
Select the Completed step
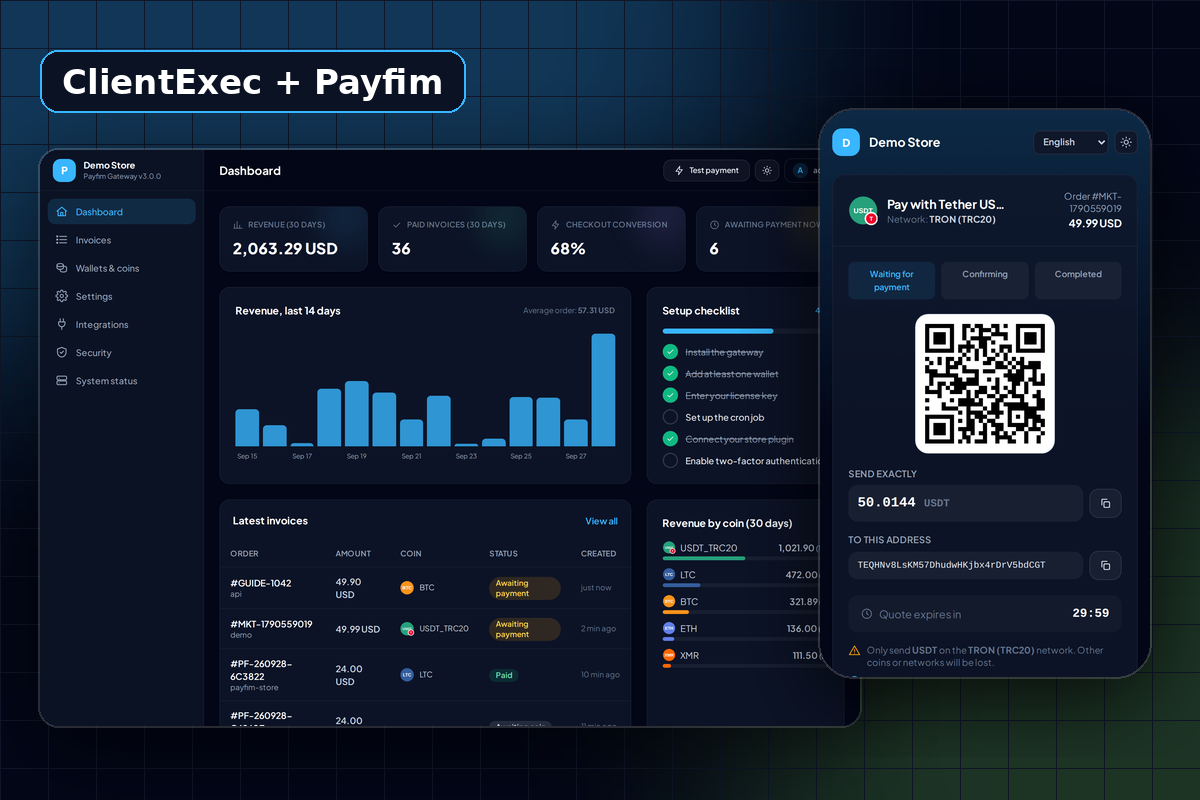click(x=1078, y=280)
